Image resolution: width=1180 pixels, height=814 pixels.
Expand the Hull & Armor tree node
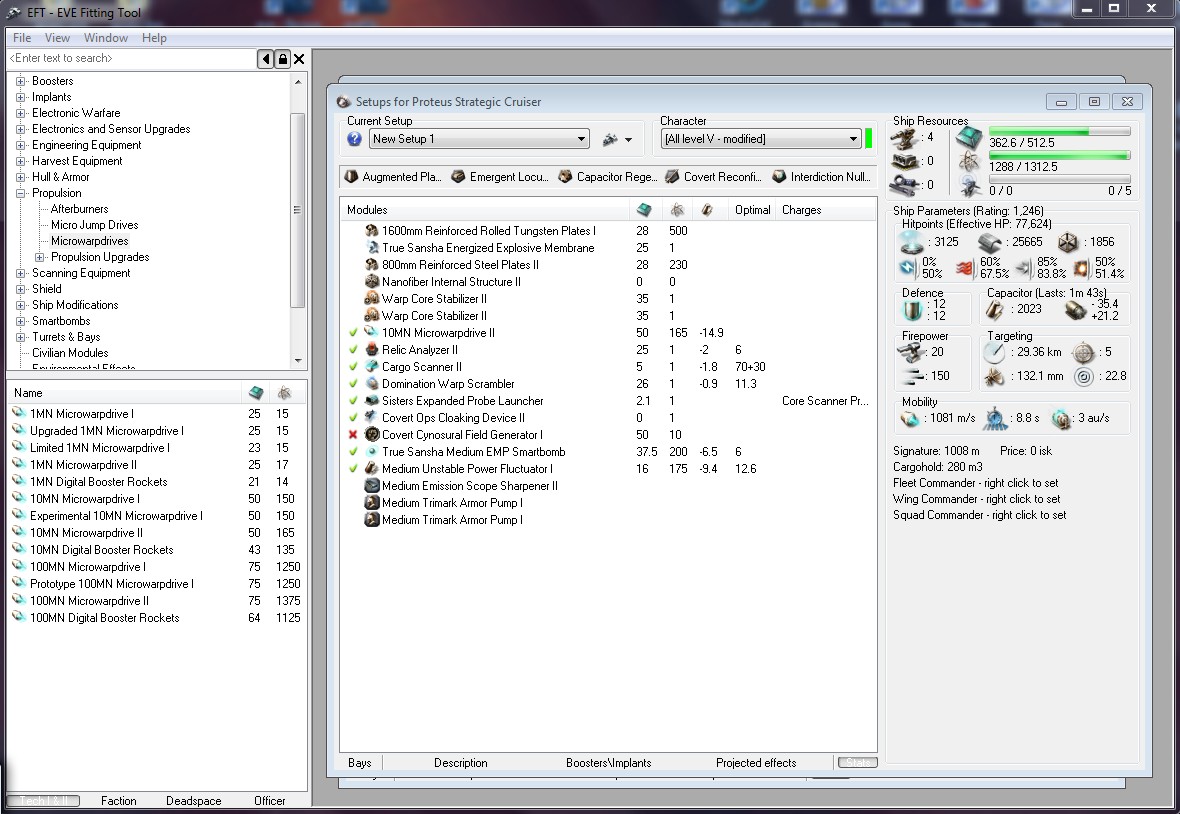(21, 178)
